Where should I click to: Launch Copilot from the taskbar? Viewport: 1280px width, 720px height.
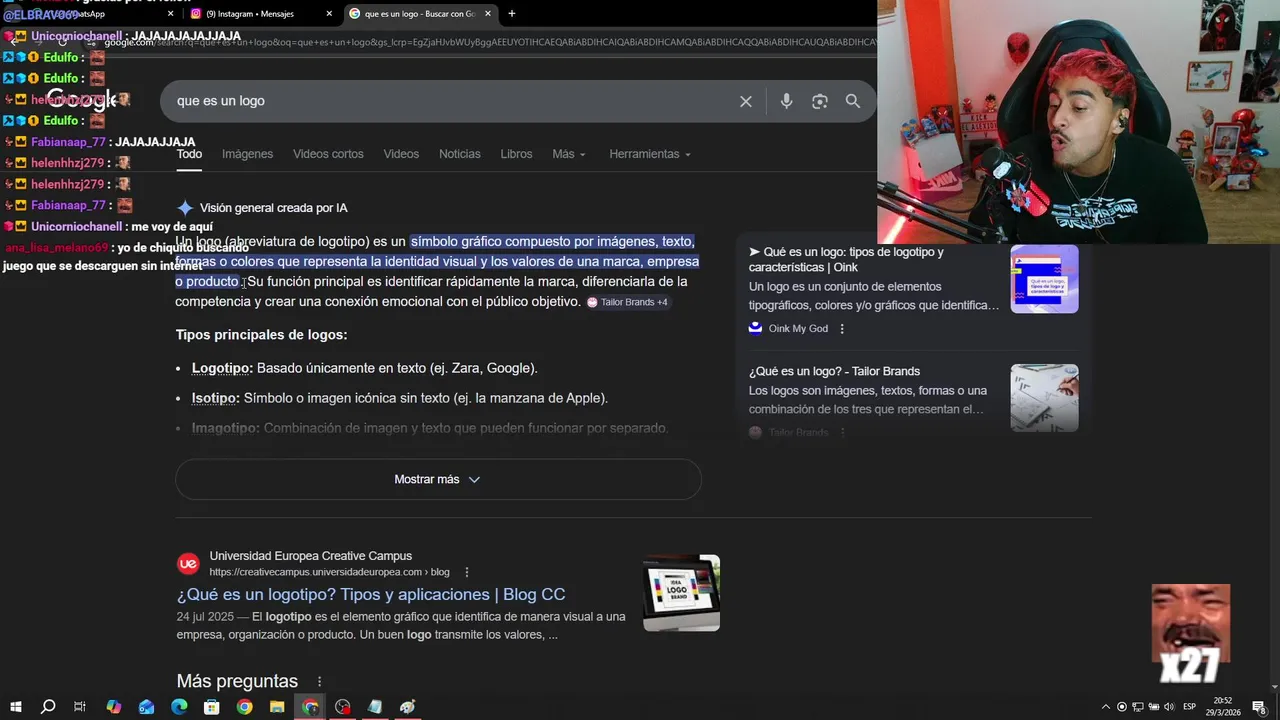pos(113,707)
